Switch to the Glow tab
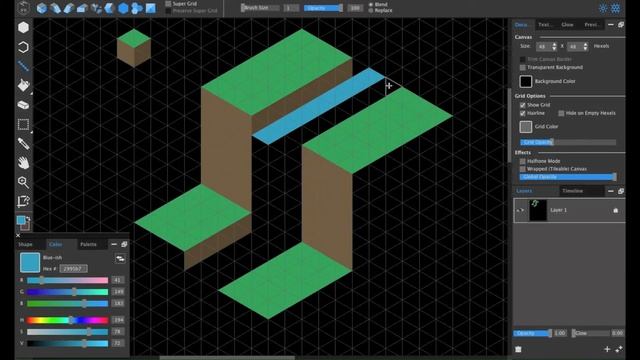This screenshot has height=360, width=640. coord(567,24)
